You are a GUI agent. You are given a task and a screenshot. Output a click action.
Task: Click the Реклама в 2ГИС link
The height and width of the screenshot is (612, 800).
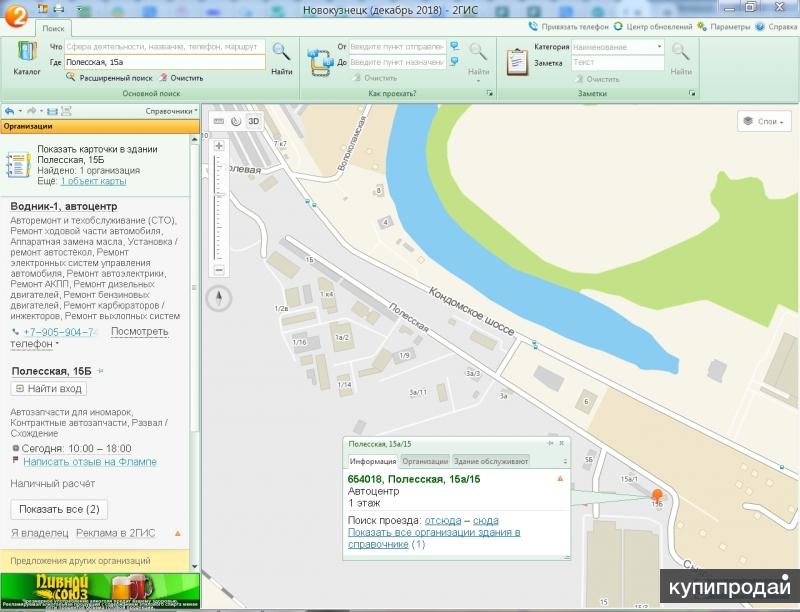click(115, 533)
